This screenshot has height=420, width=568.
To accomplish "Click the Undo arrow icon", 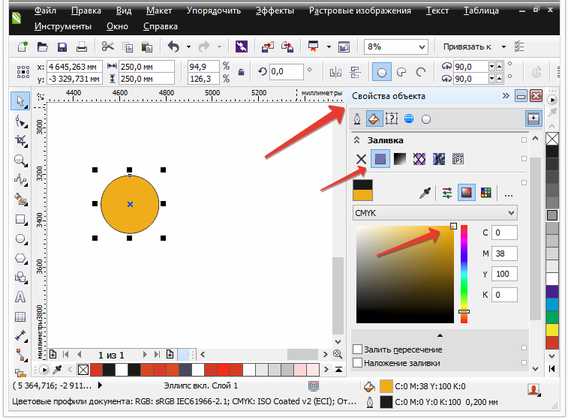I will 174,47.
